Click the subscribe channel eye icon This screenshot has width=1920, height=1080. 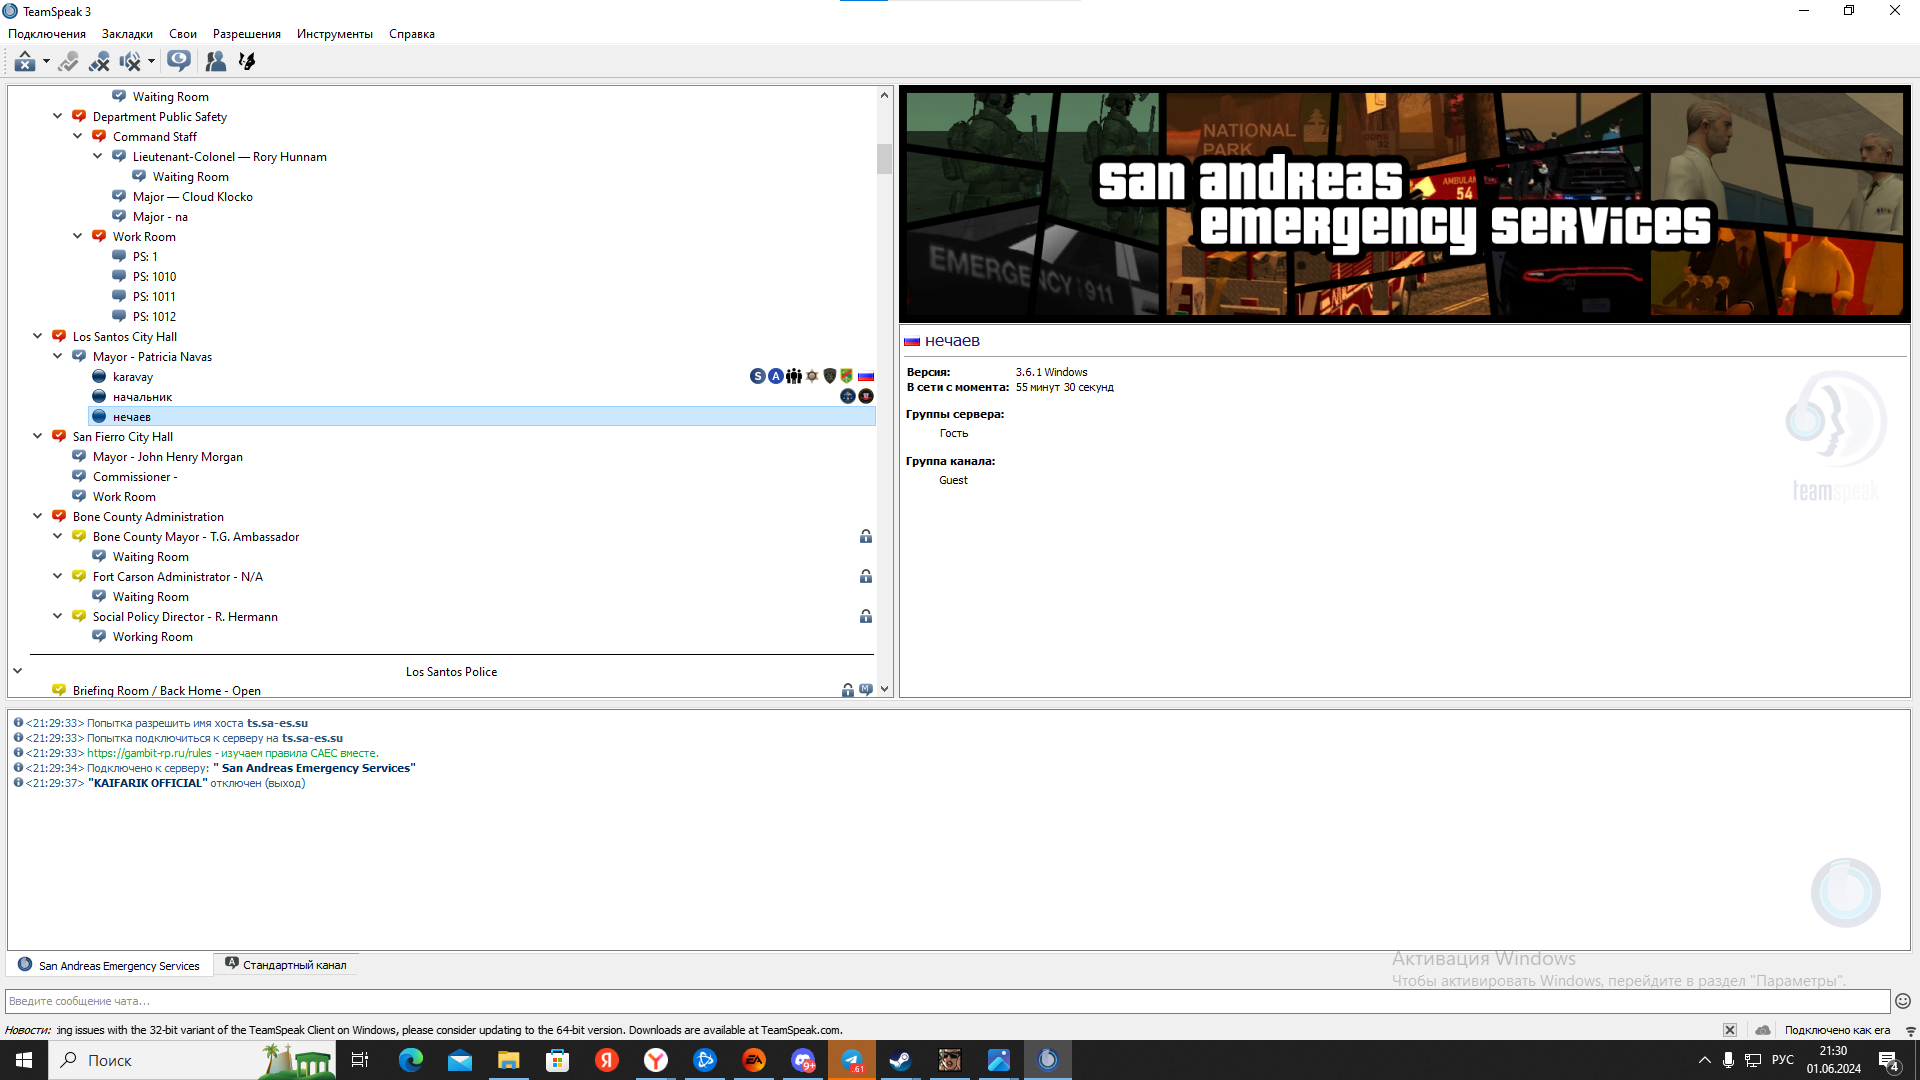tap(179, 62)
